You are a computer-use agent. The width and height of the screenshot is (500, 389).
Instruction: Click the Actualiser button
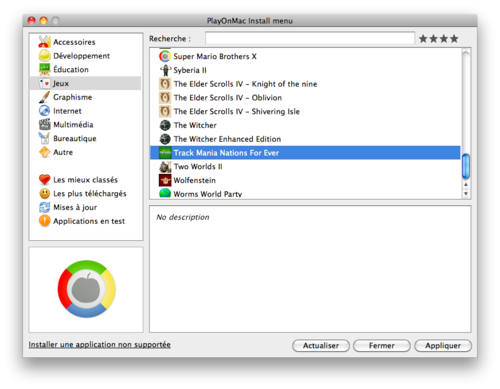321,346
